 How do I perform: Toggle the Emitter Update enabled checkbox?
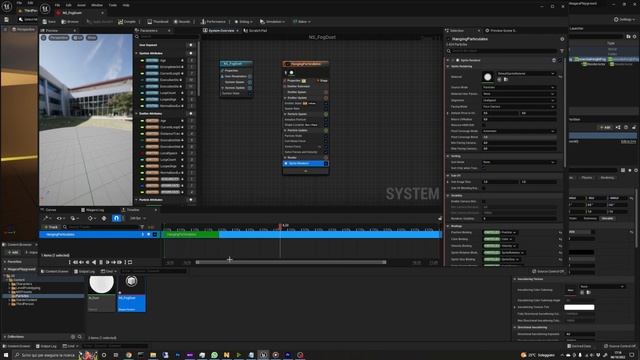326,98
